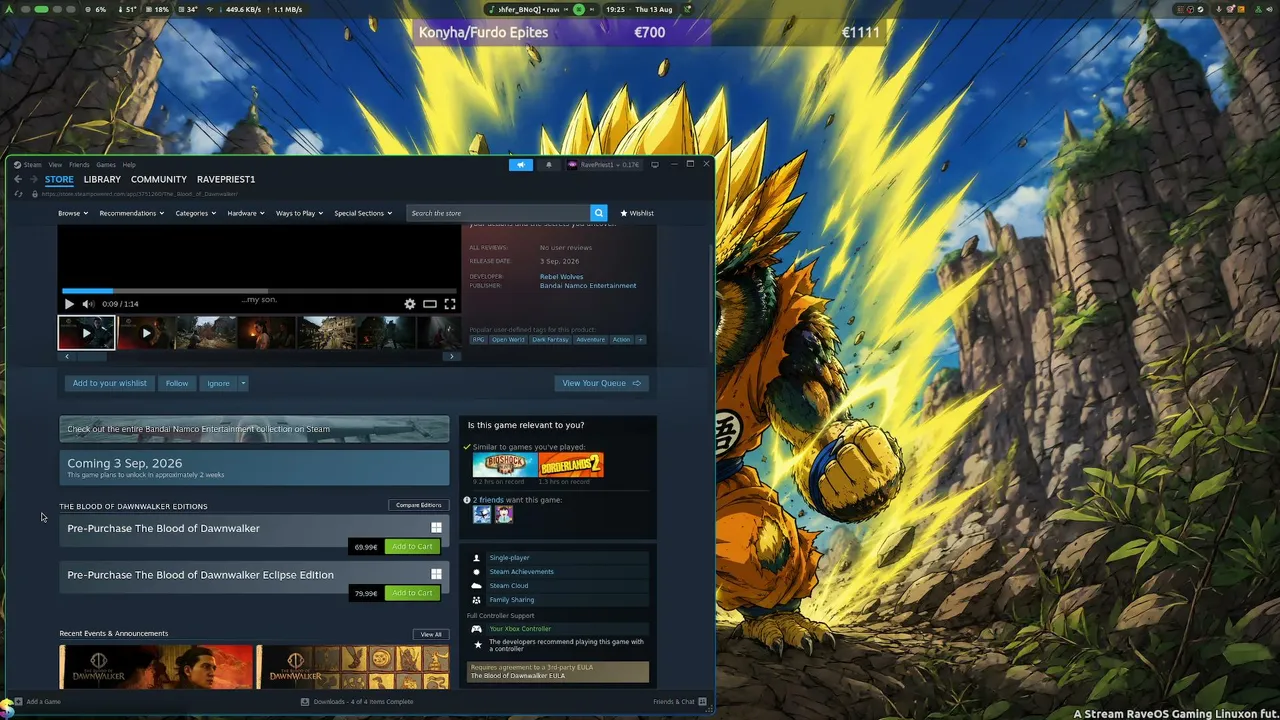
Task: Open the Wishlist link
Action: tap(637, 213)
